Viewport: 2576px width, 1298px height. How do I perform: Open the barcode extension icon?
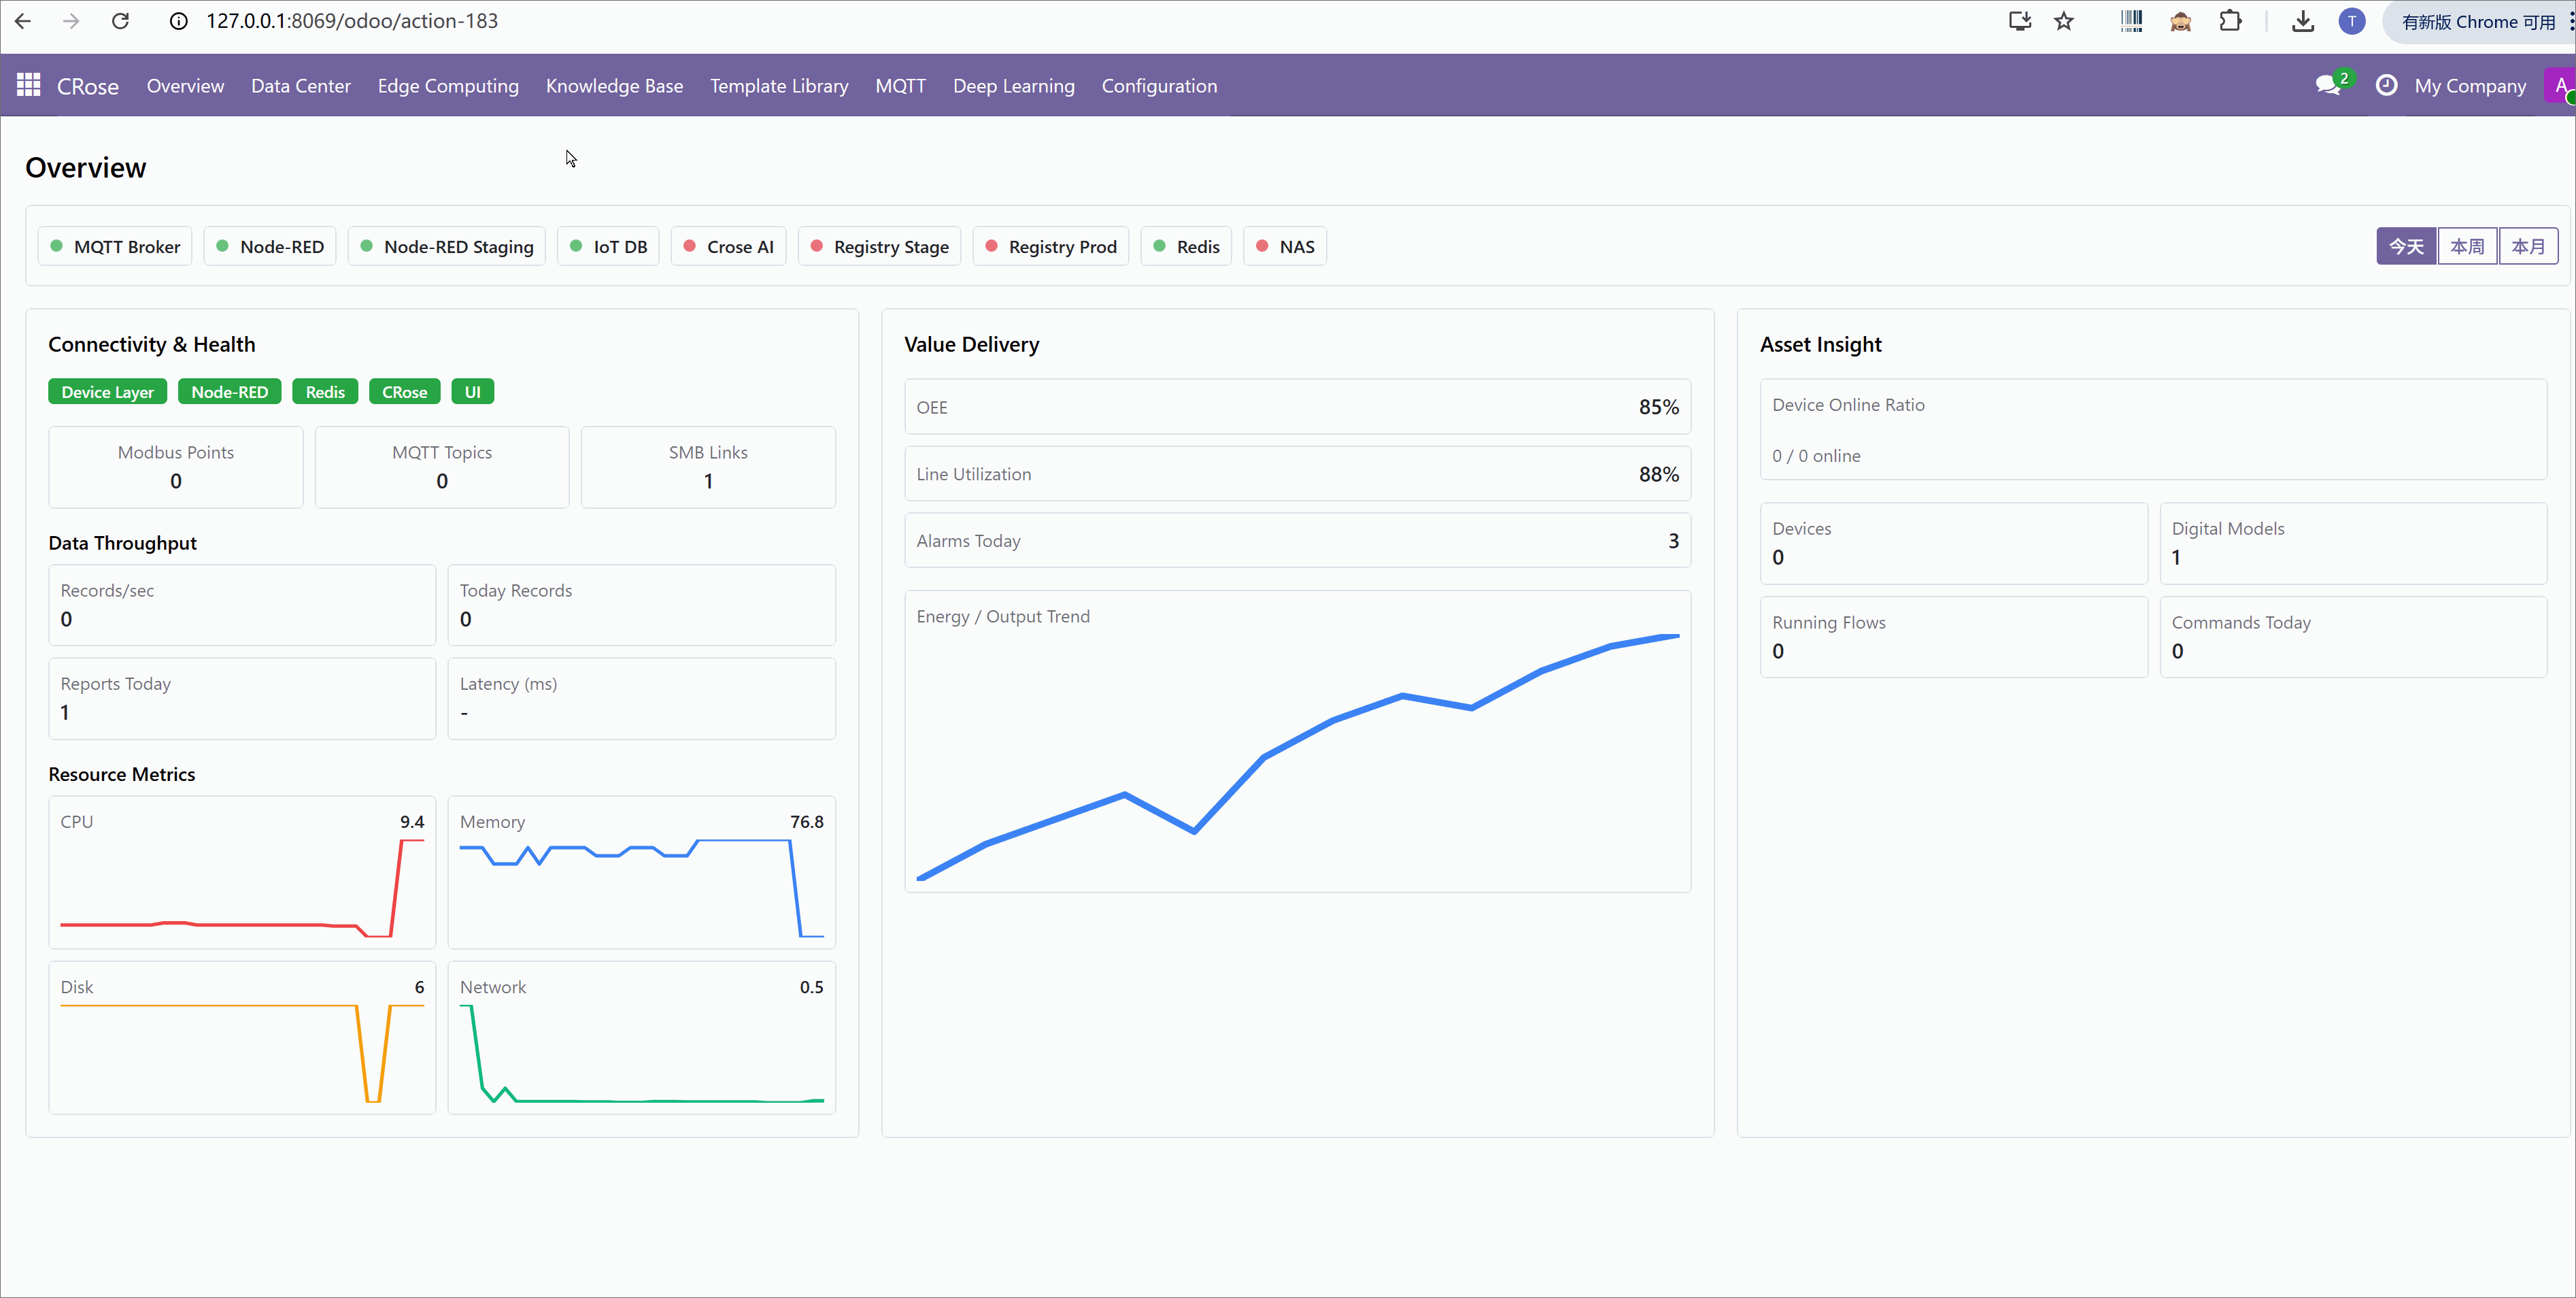(x=2131, y=21)
